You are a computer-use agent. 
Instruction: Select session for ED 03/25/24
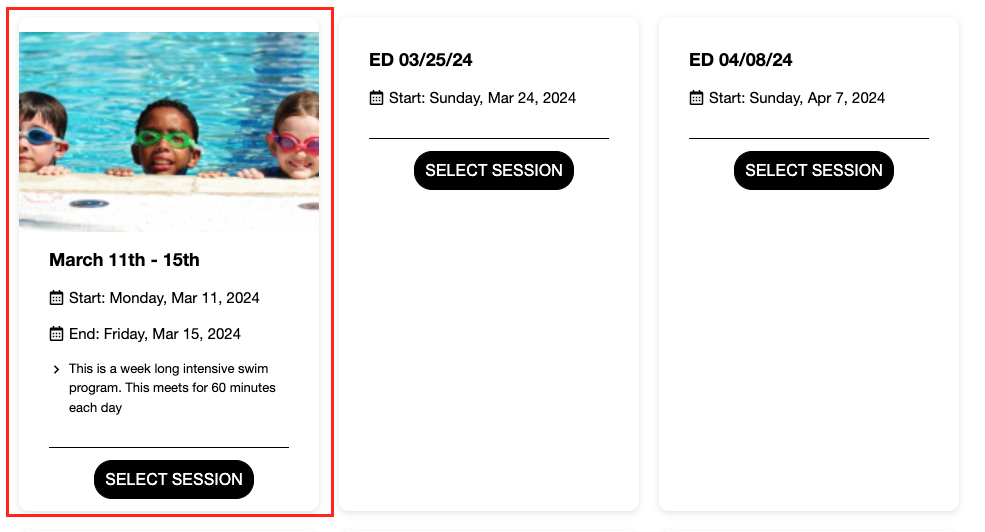pyautogui.click(x=494, y=171)
